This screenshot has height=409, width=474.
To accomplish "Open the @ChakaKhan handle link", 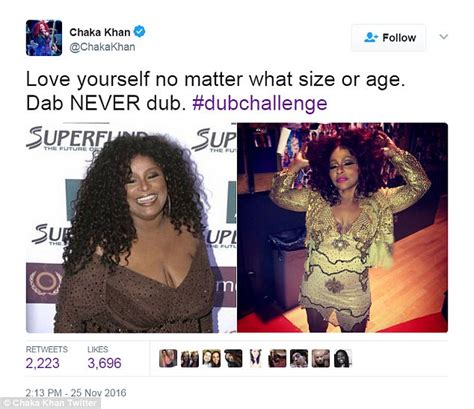I will (102, 47).
